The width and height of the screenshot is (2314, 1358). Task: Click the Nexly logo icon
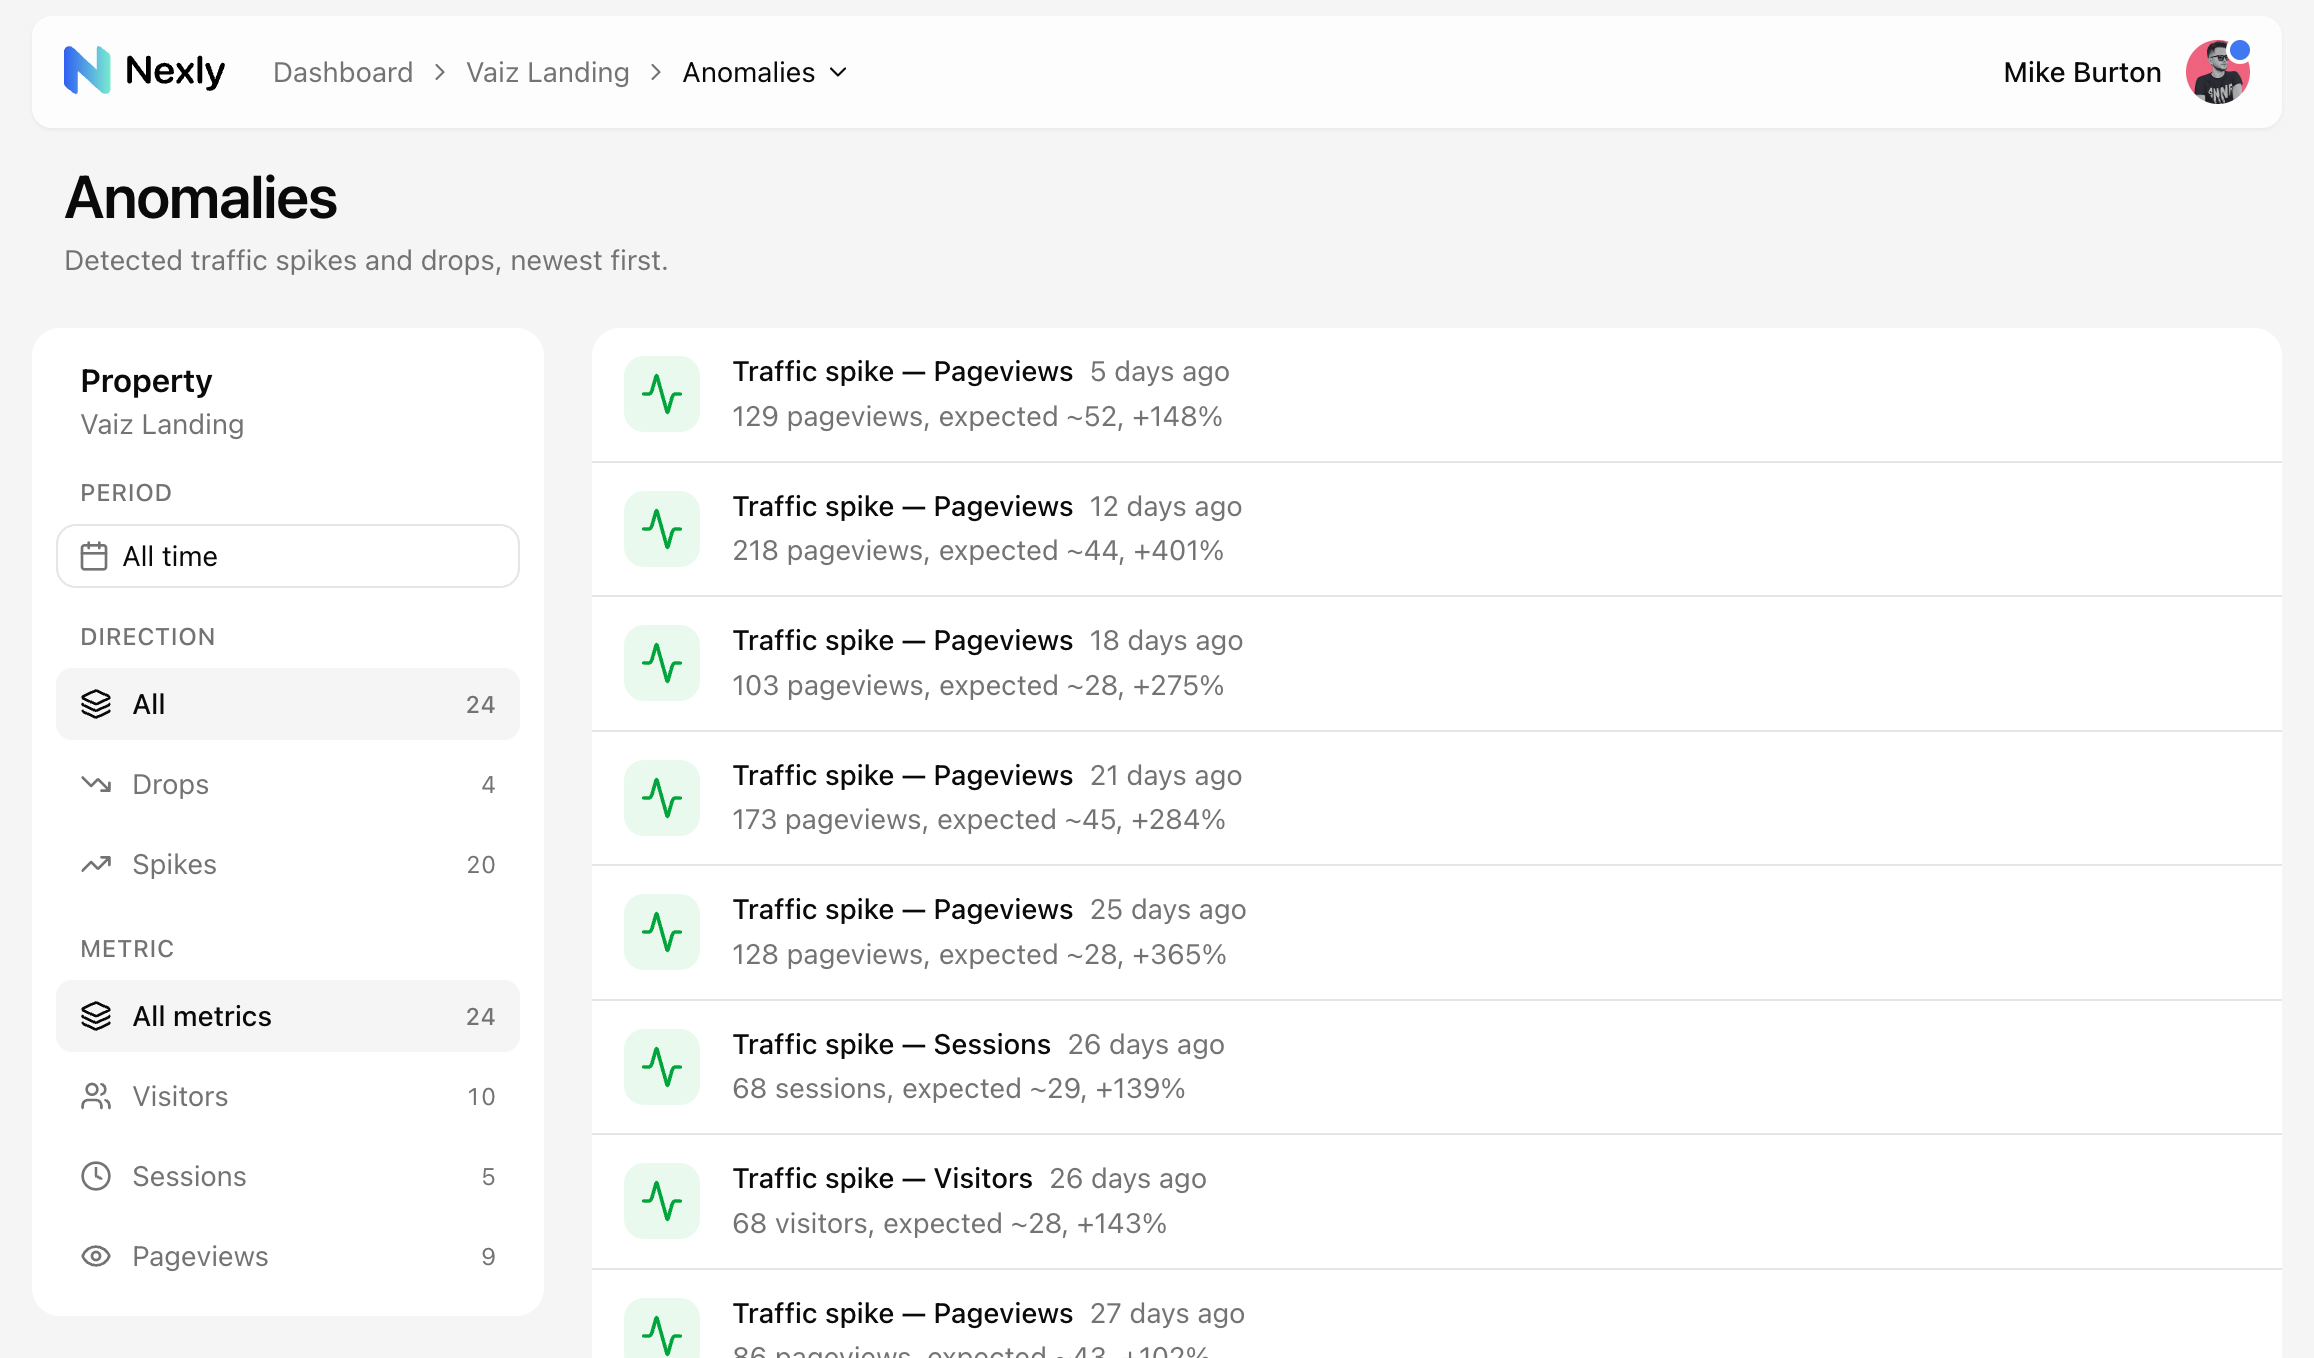(x=87, y=71)
